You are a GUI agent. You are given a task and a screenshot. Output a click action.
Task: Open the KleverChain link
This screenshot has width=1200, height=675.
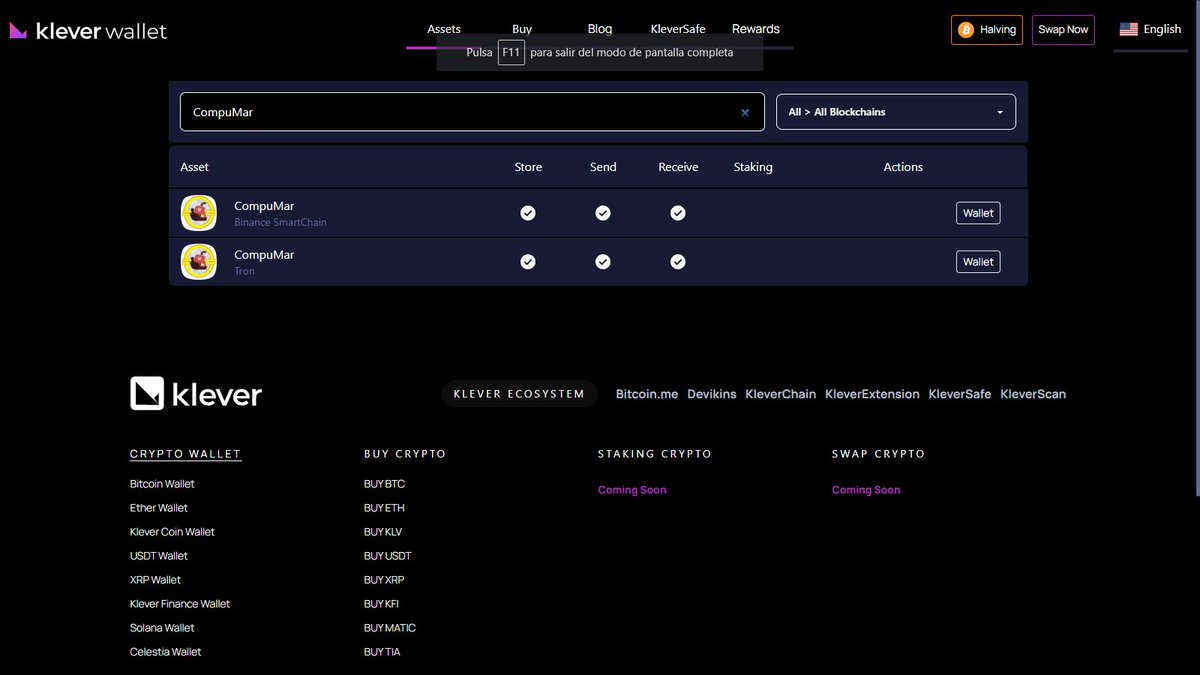coord(781,394)
